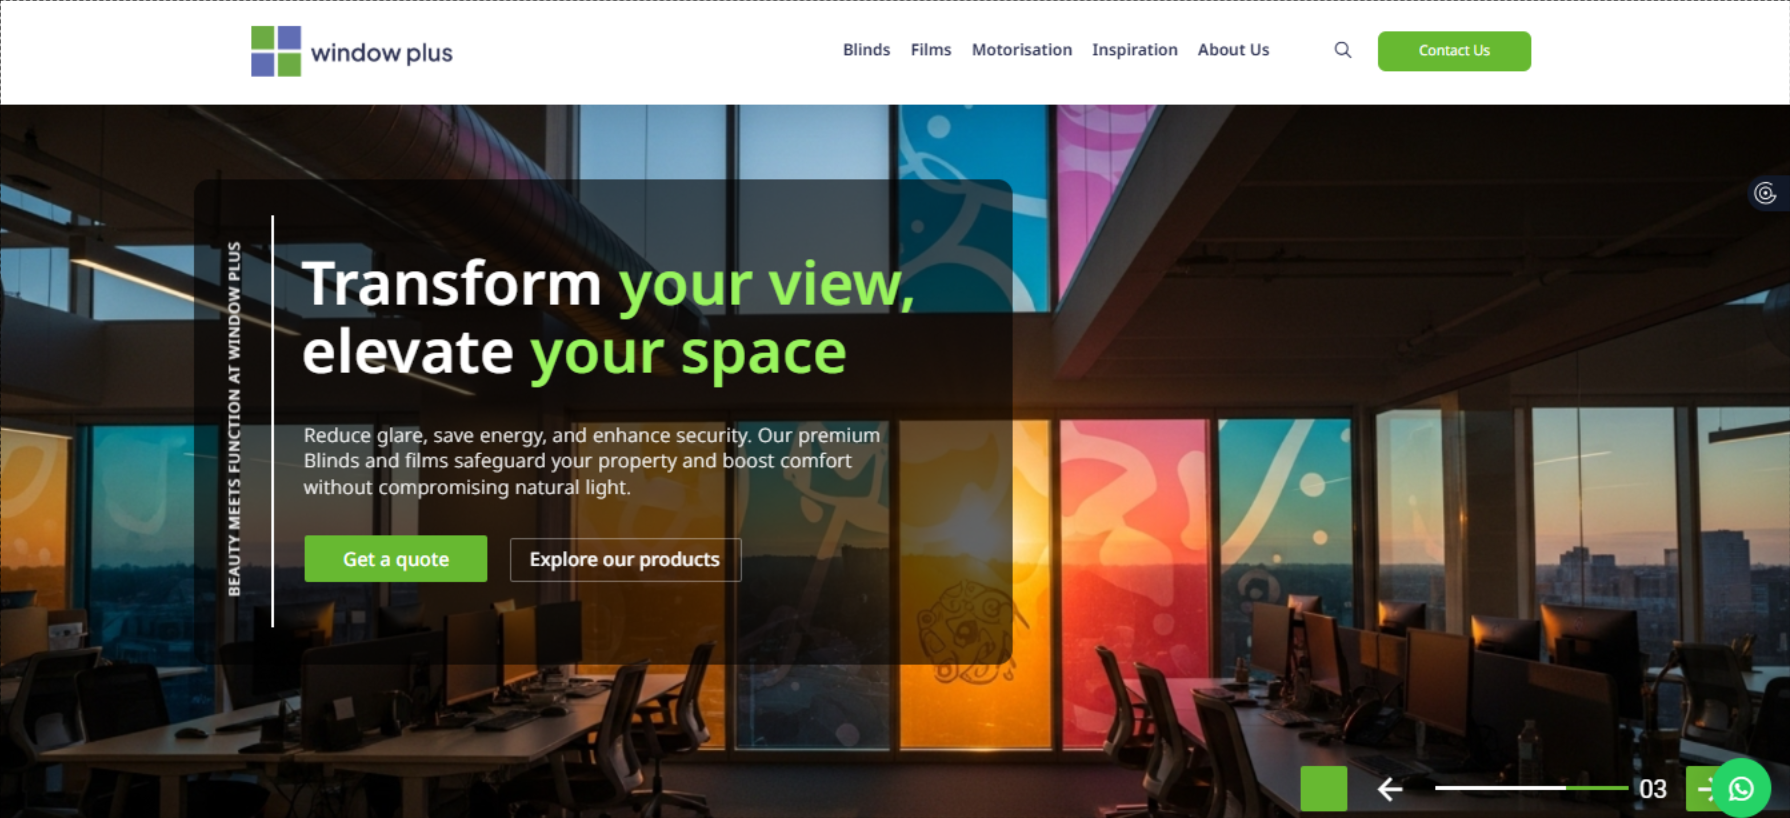Click the green square slider button
The height and width of the screenshot is (818, 1790).
click(1323, 788)
